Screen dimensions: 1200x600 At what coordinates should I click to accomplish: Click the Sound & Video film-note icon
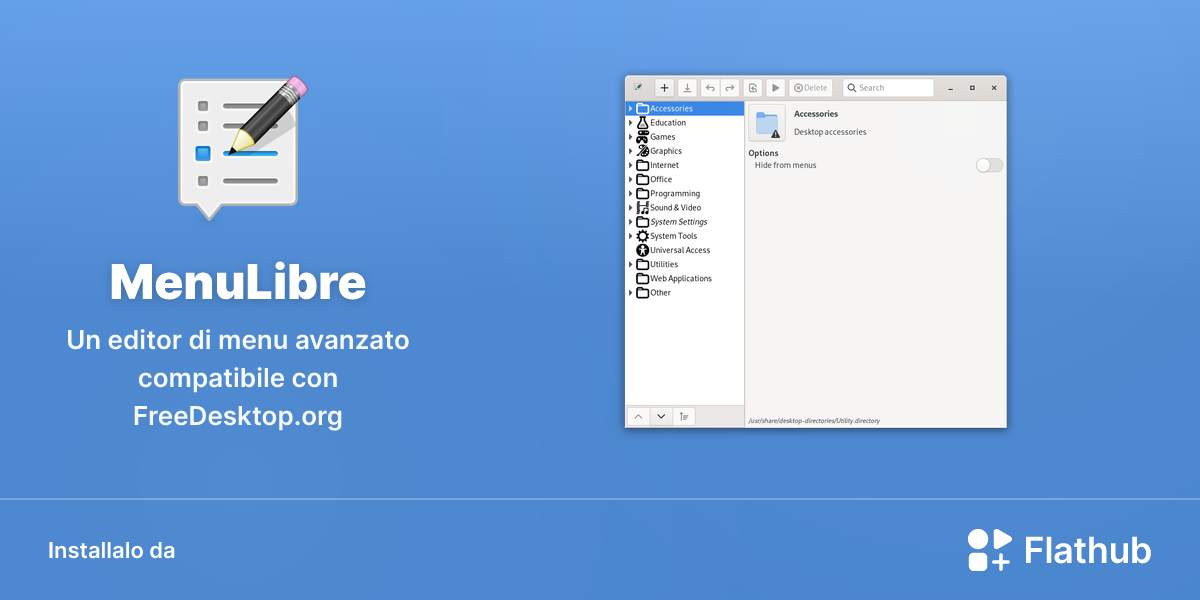(642, 208)
